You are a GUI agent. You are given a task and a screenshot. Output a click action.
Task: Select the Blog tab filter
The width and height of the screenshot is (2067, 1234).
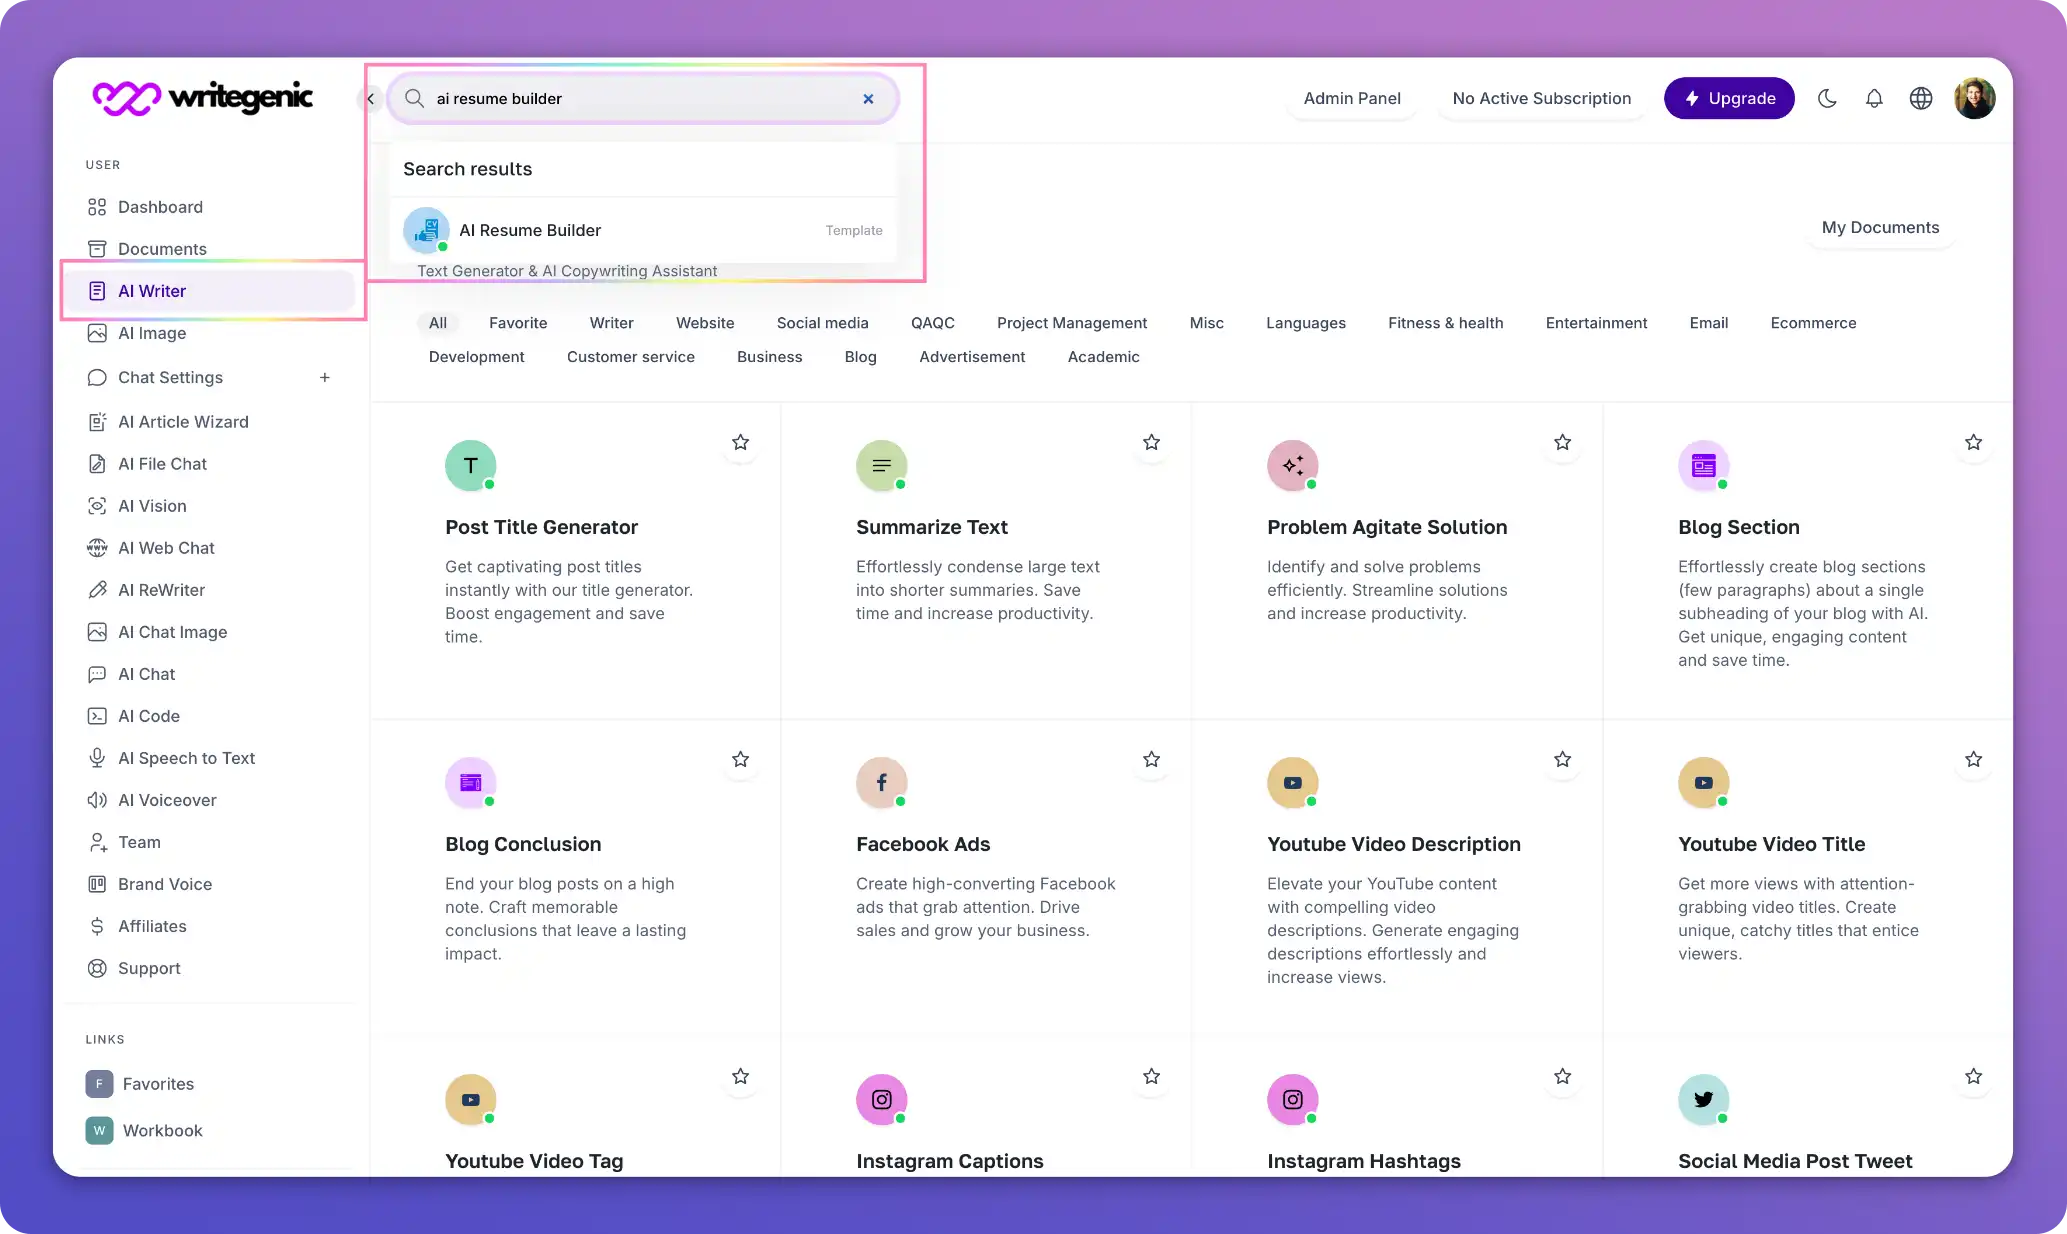click(859, 357)
